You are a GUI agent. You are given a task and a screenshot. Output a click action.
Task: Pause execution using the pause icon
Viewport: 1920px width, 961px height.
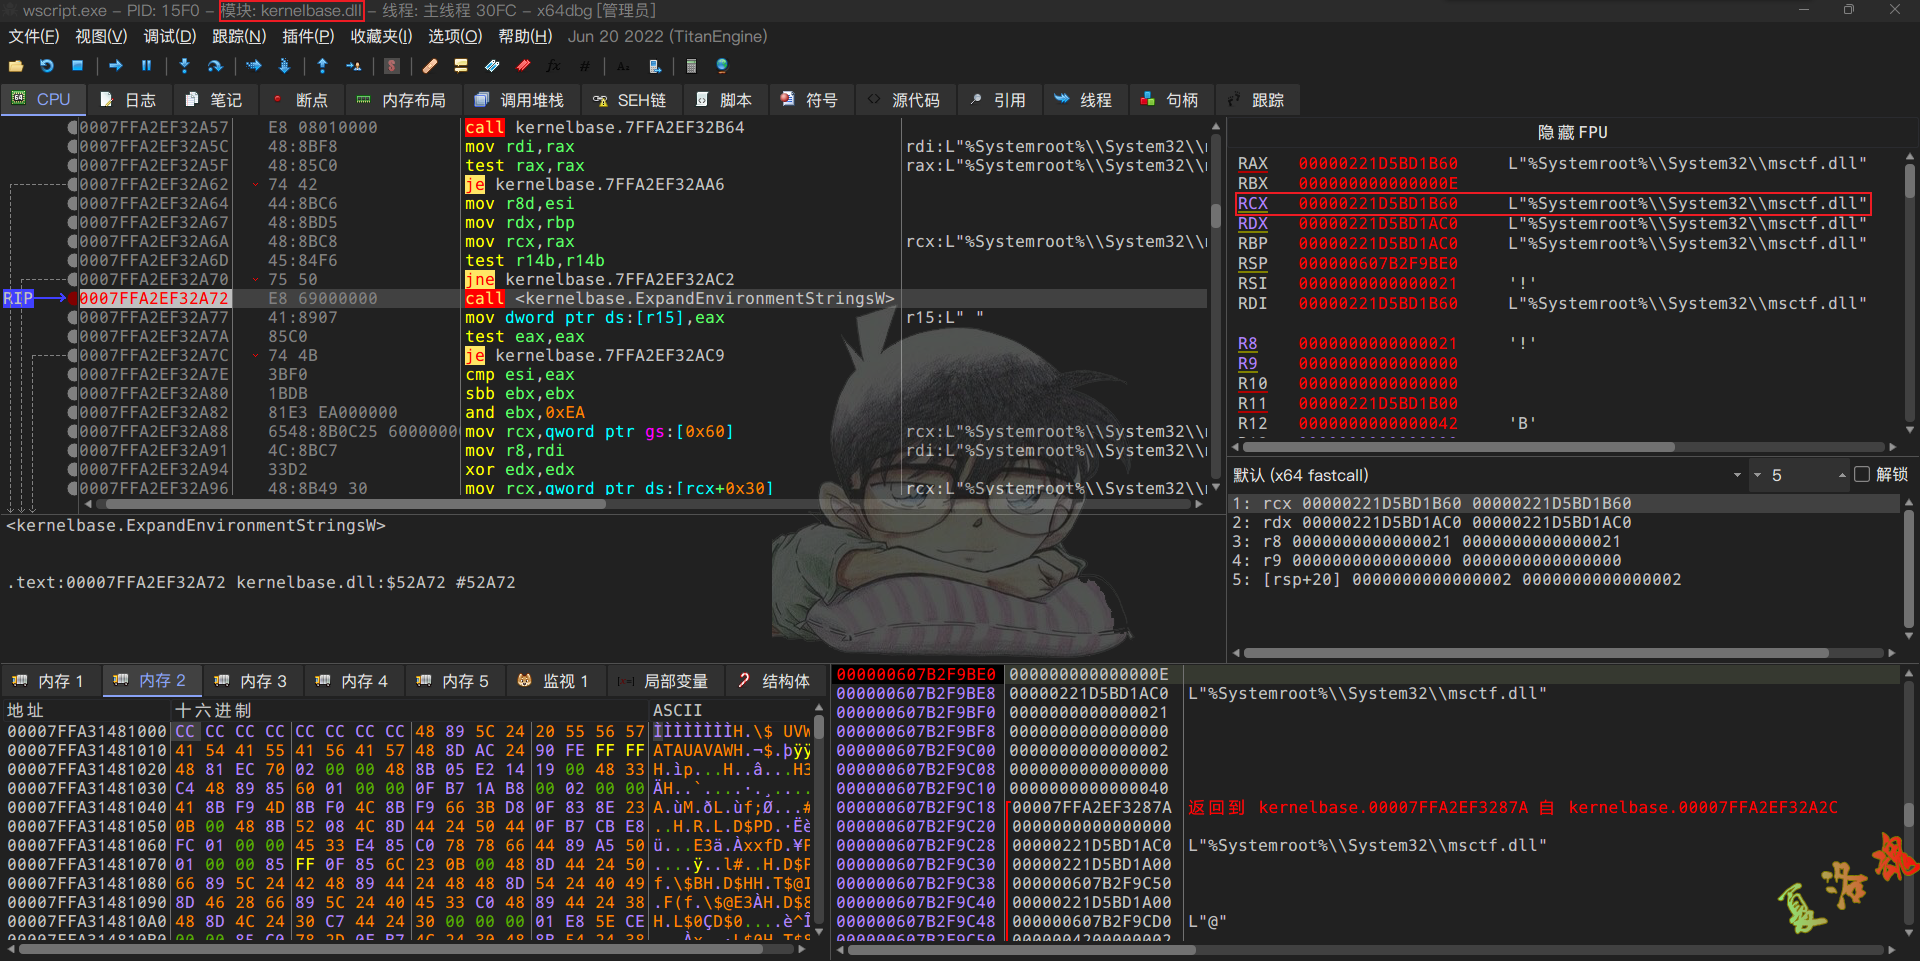146,66
